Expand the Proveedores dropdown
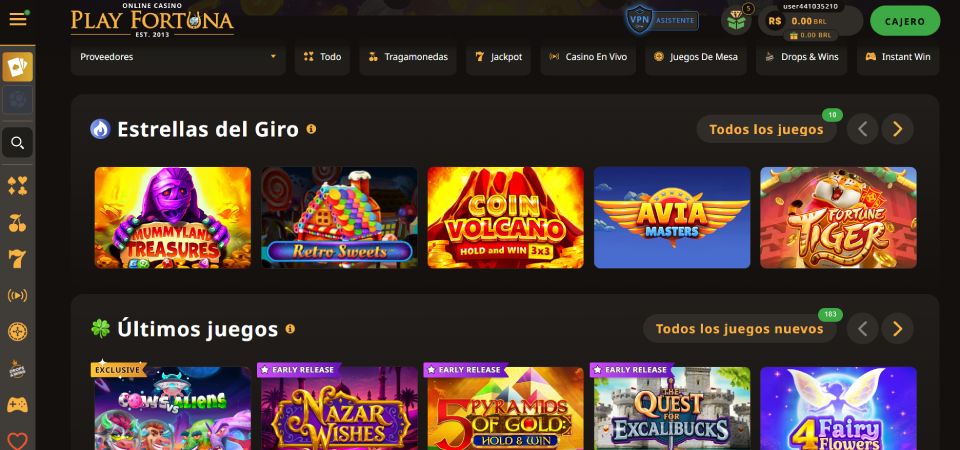 178,57
